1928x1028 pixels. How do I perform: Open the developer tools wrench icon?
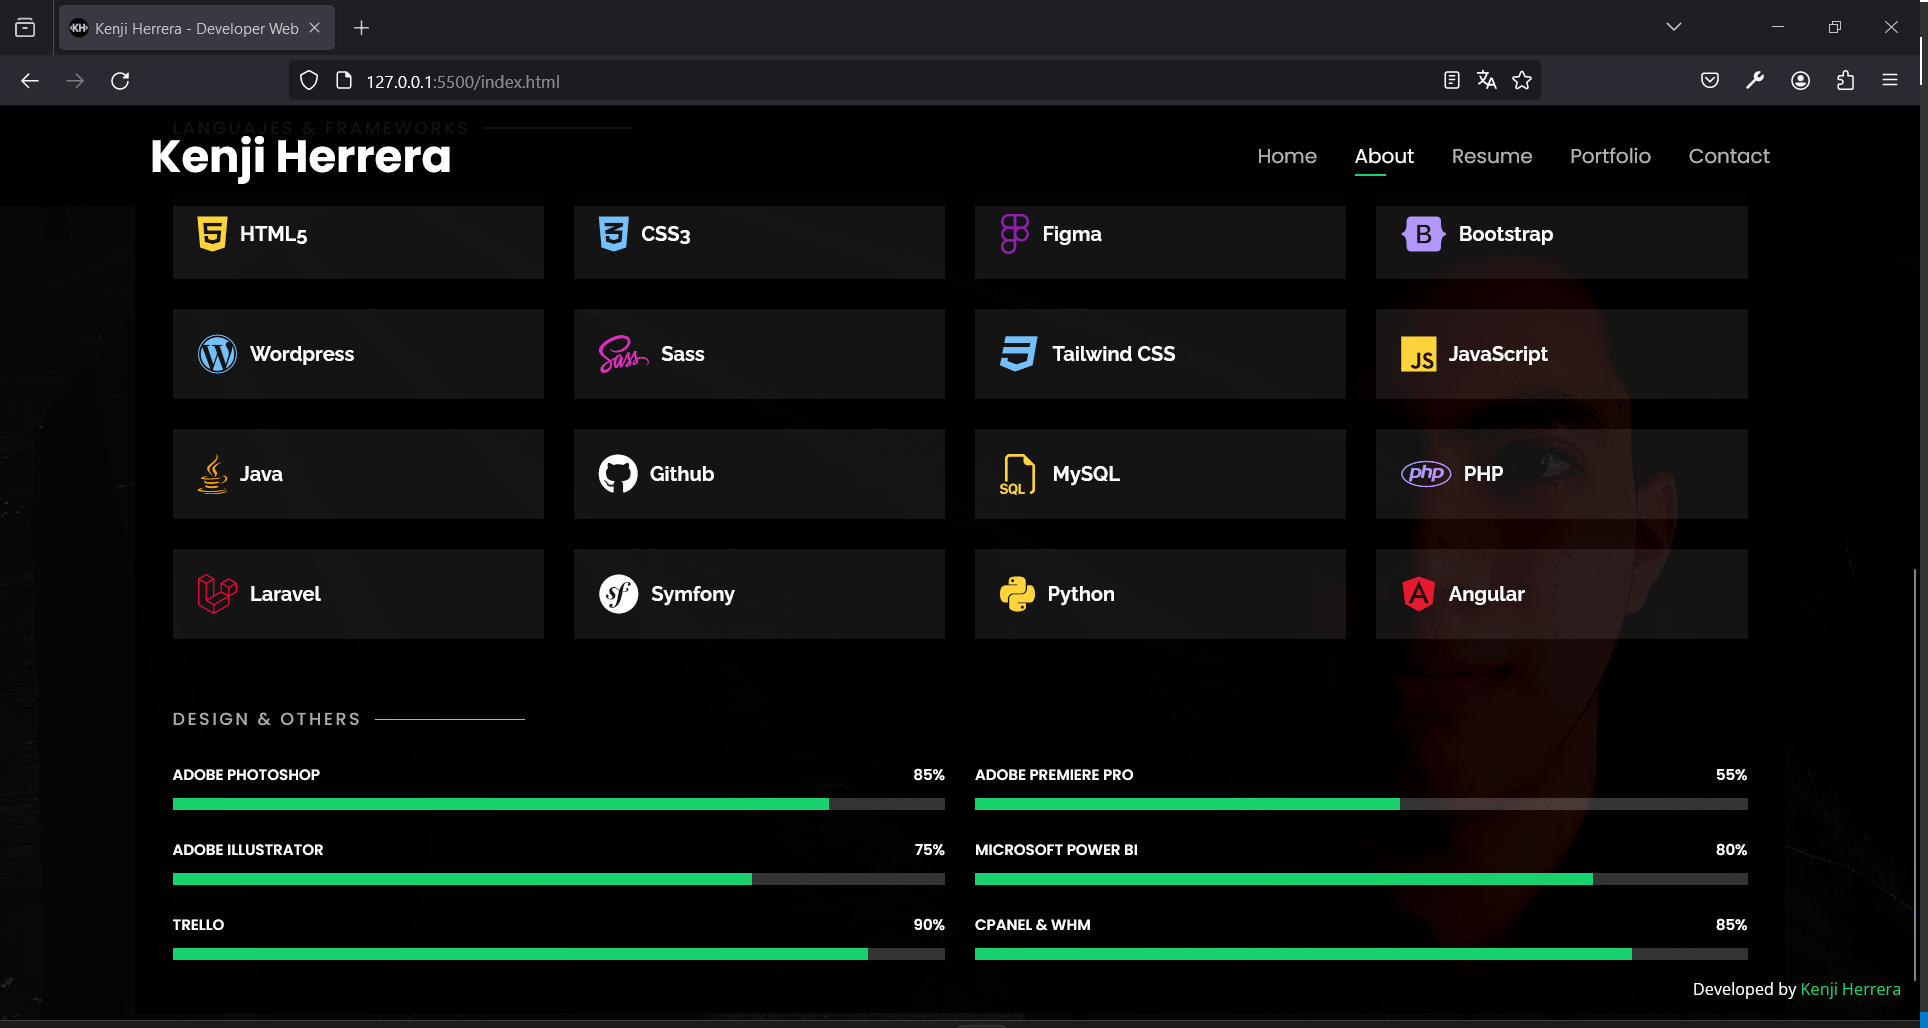pos(1755,81)
